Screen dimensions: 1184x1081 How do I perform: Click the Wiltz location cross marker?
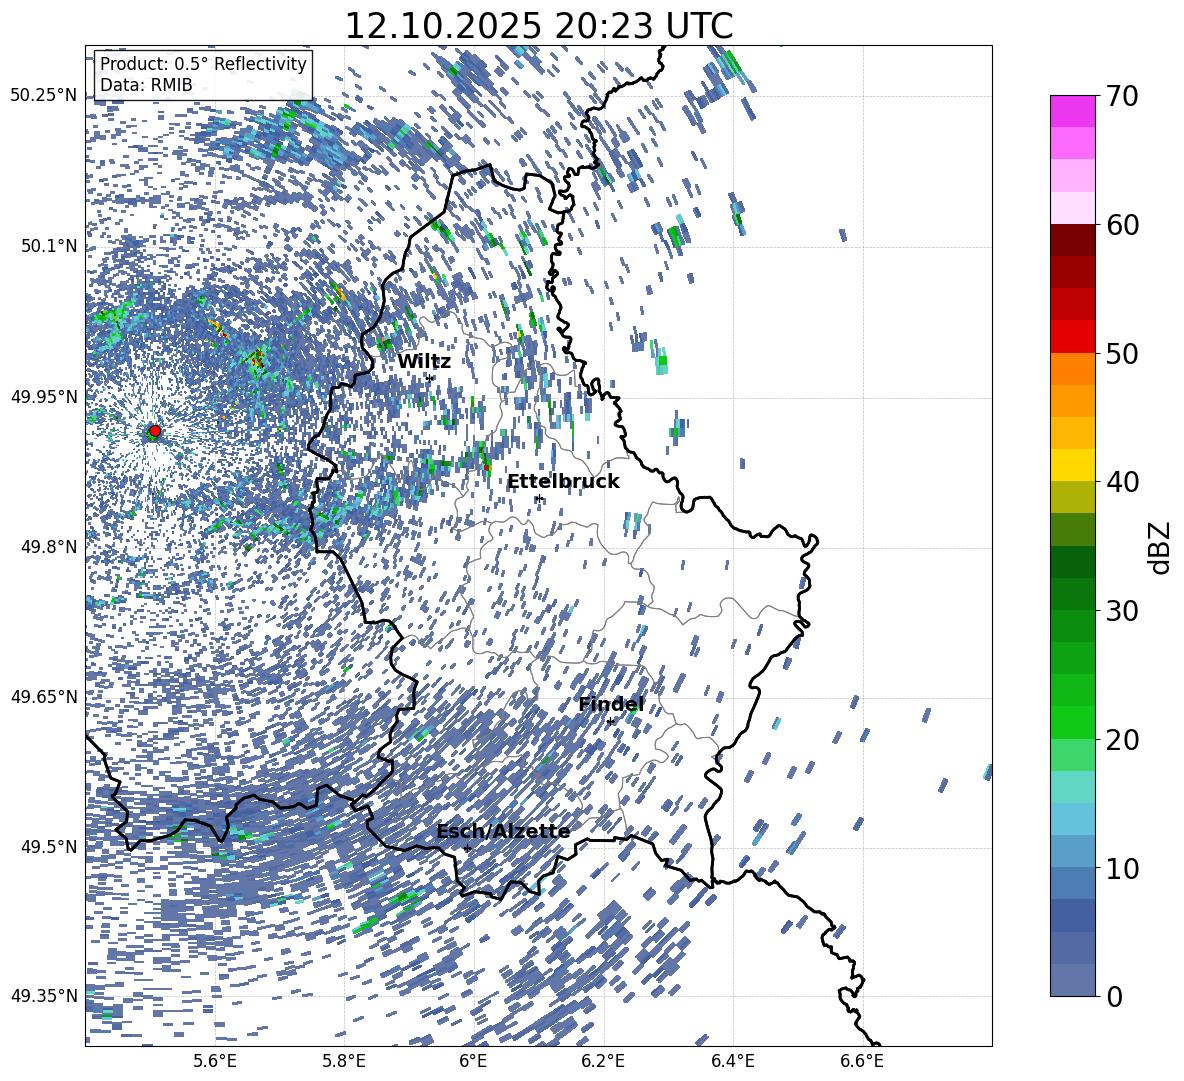[x=430, y=377]
